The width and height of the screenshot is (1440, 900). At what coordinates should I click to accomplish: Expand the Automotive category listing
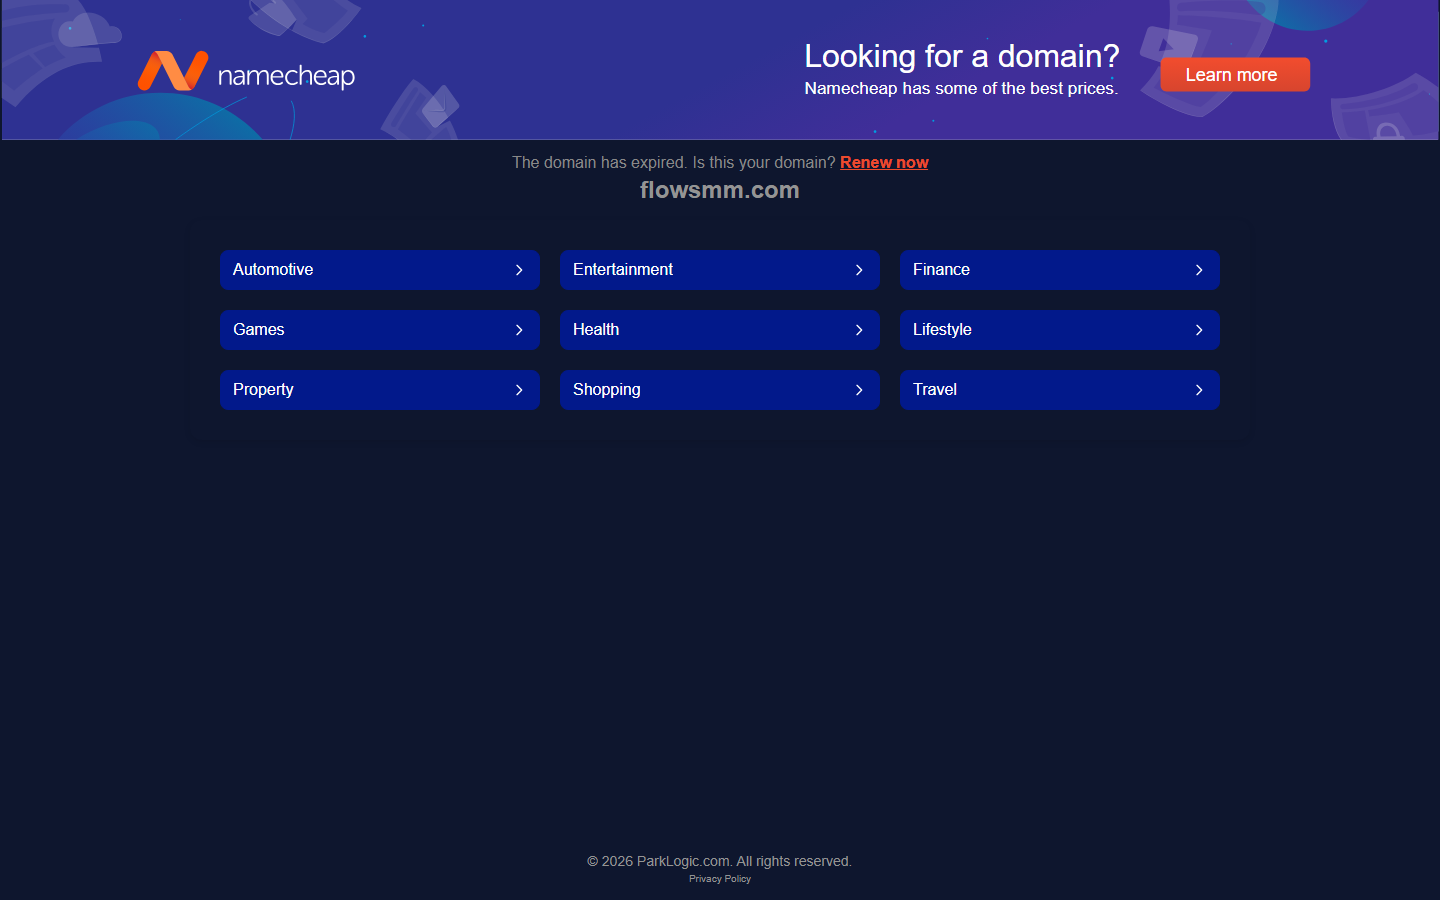pyautogui.click(x=380, y=270)
